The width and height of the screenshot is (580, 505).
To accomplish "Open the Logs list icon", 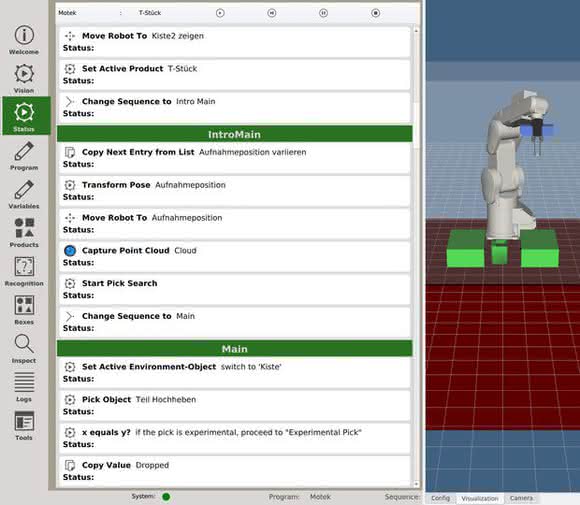I will click(24, 387).
